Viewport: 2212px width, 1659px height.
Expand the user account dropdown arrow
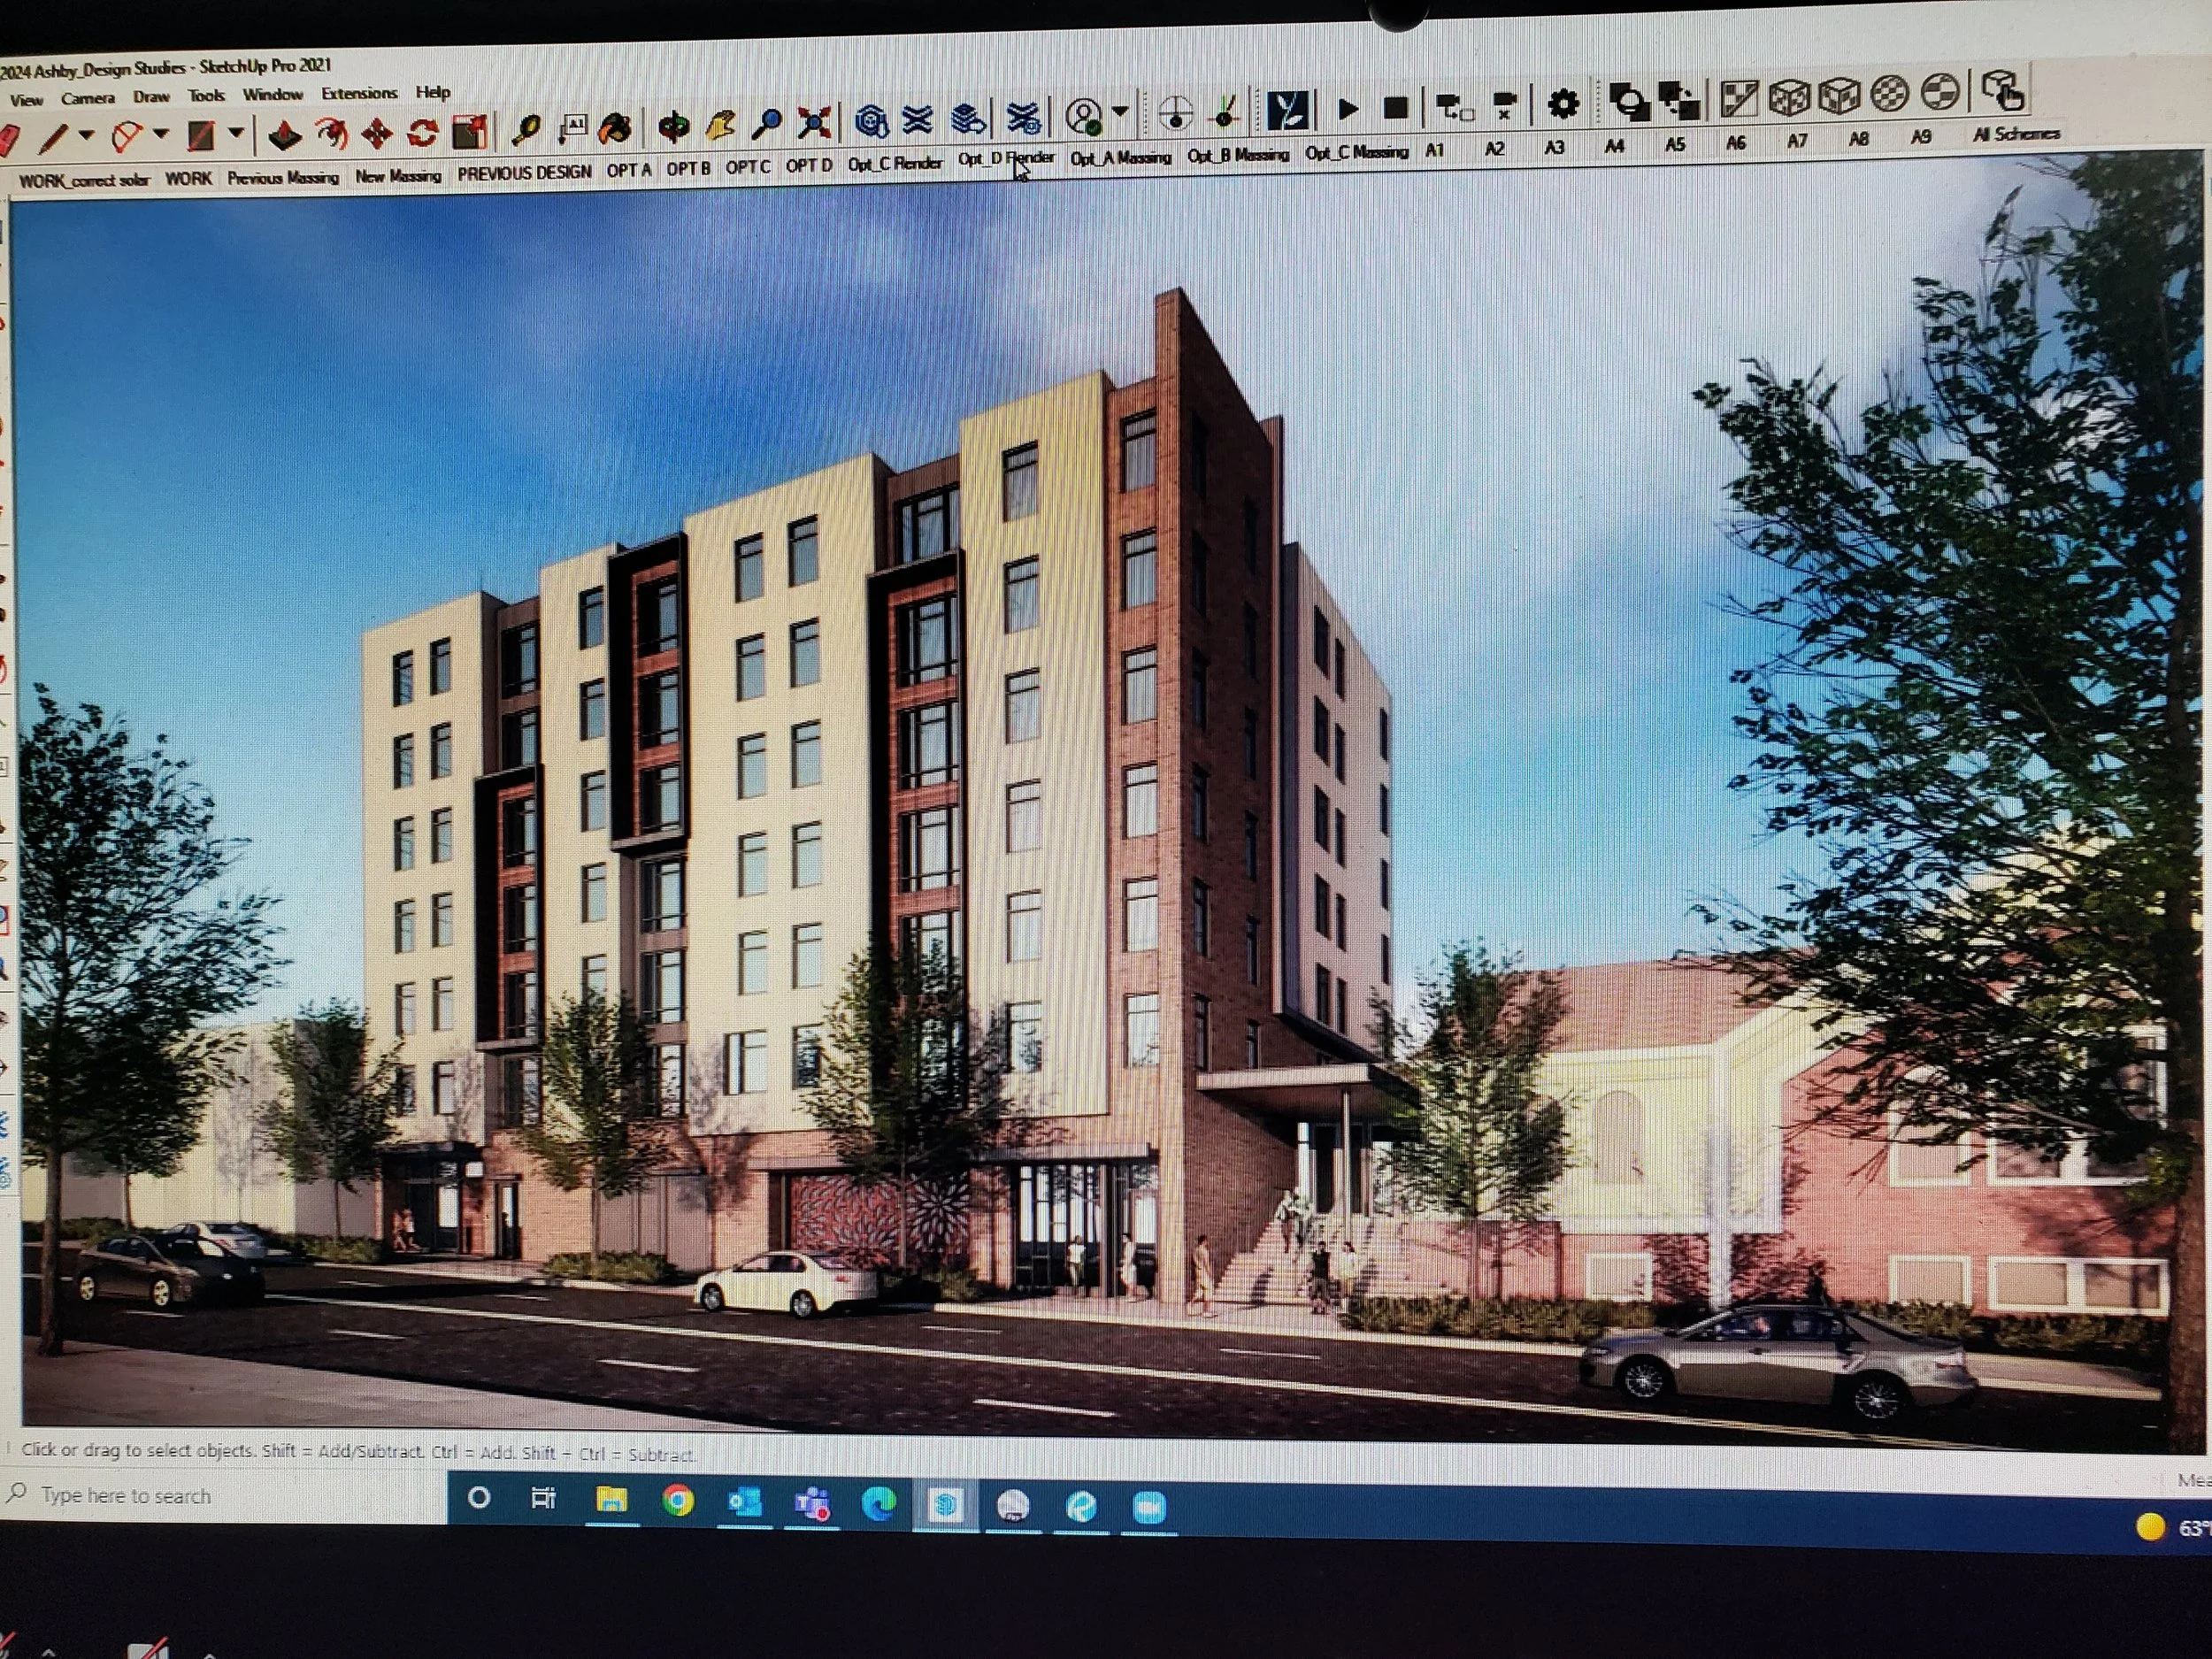point(1120,112)
